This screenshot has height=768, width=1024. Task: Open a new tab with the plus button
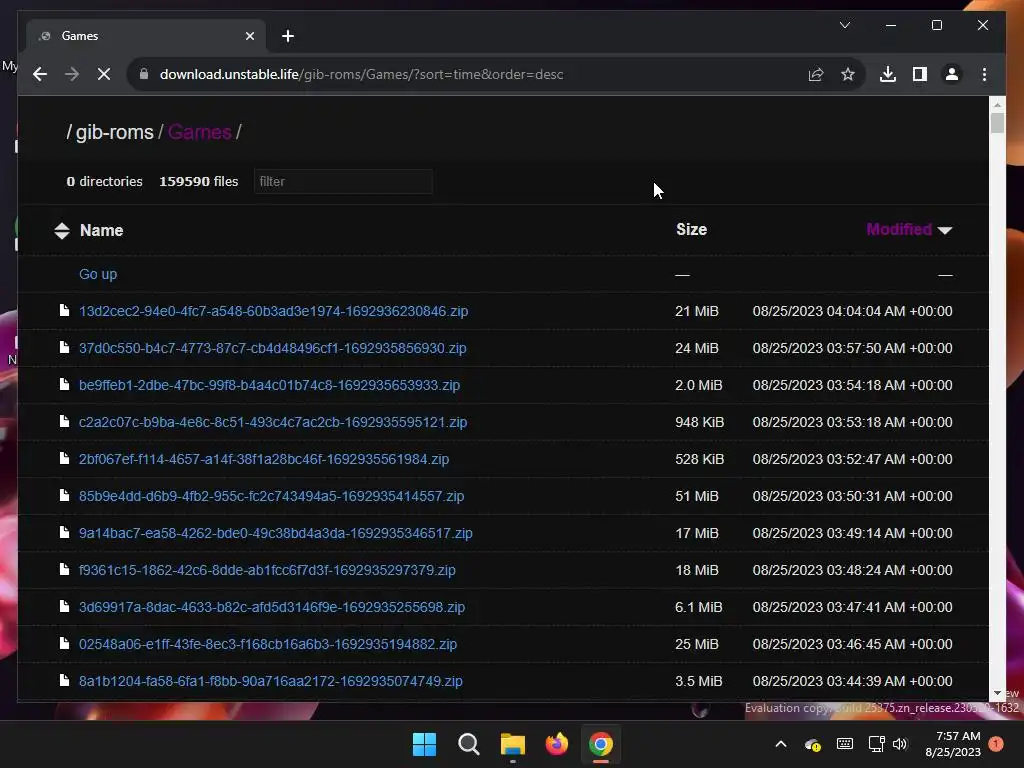[x=288, y=36]
